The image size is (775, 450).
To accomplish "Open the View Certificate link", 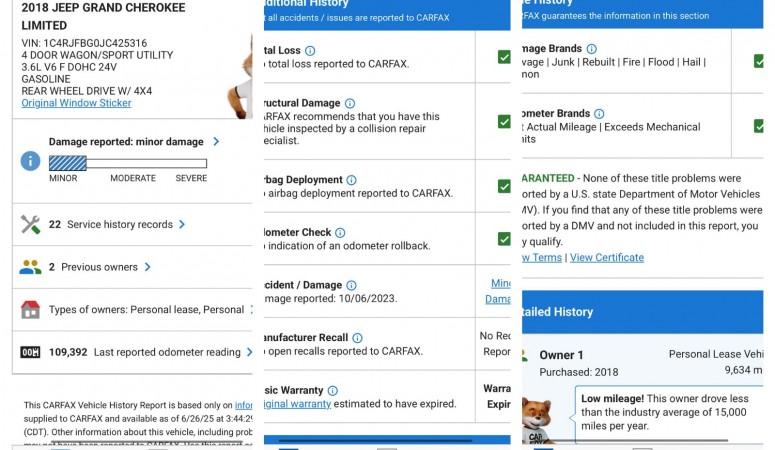I will tap(606, 257).
